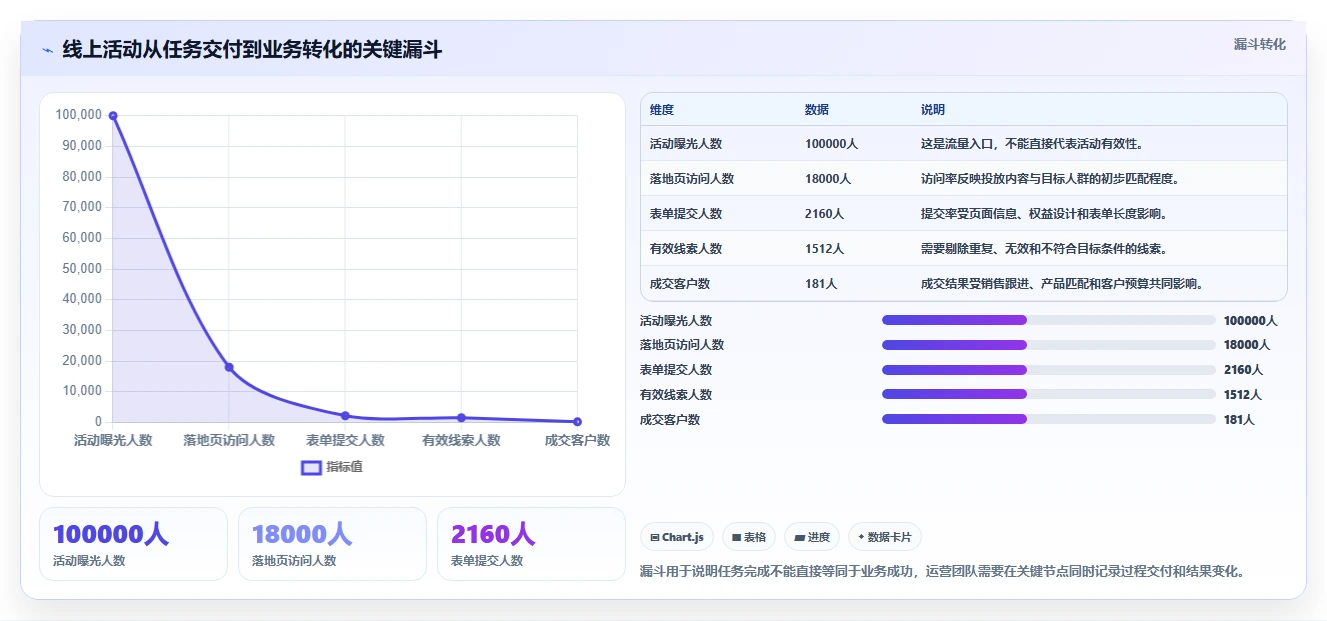Click the 有效线索人数 table cell
Image resolution: width=1327 pixels, height=621 pixels.
pyautogui.click(x=686, y=249)
